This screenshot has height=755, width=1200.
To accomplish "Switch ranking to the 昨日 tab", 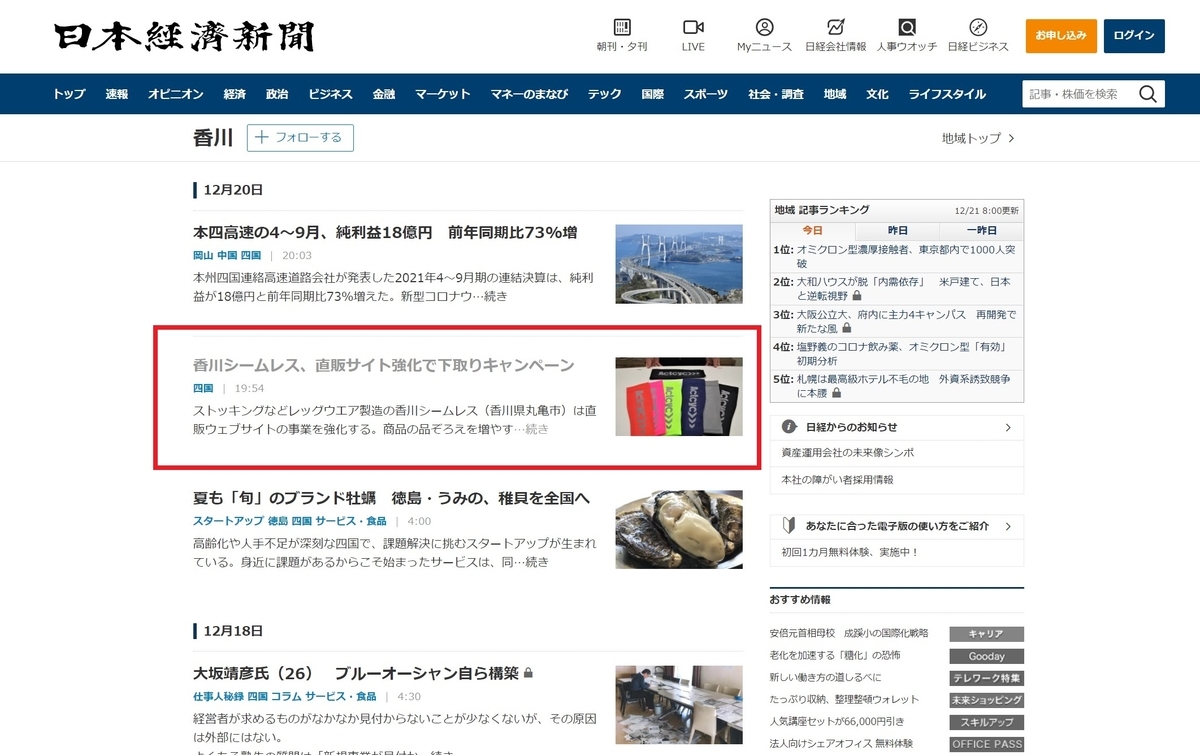I will pos(898,230).
